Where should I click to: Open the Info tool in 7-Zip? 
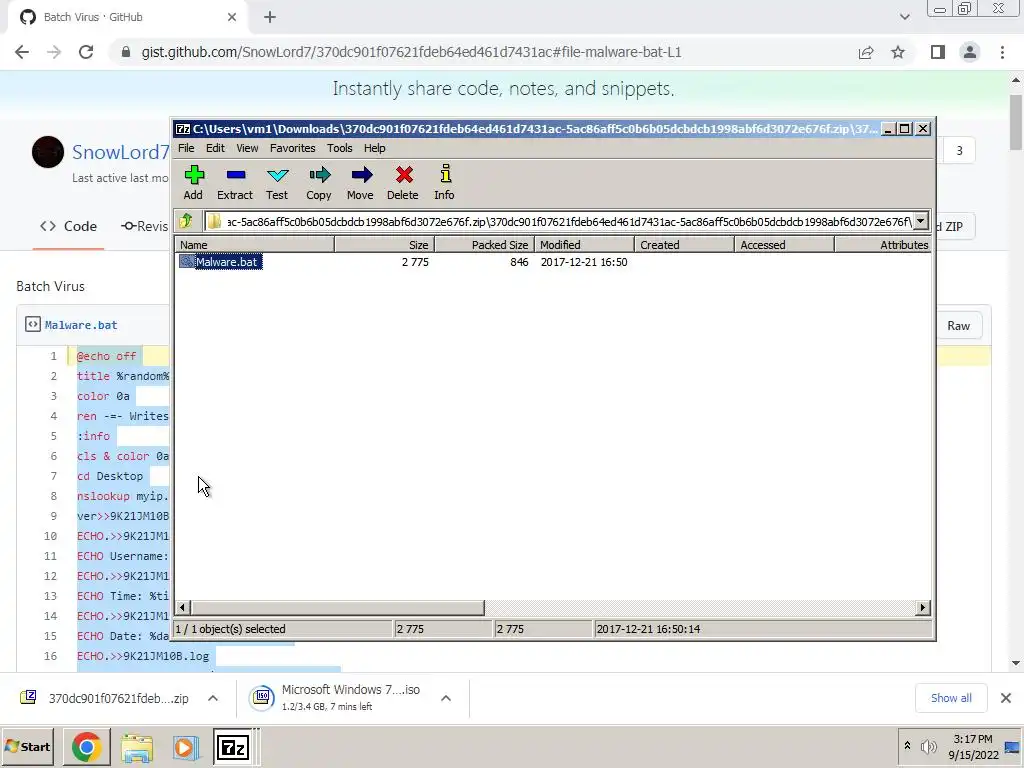[445, 182]
